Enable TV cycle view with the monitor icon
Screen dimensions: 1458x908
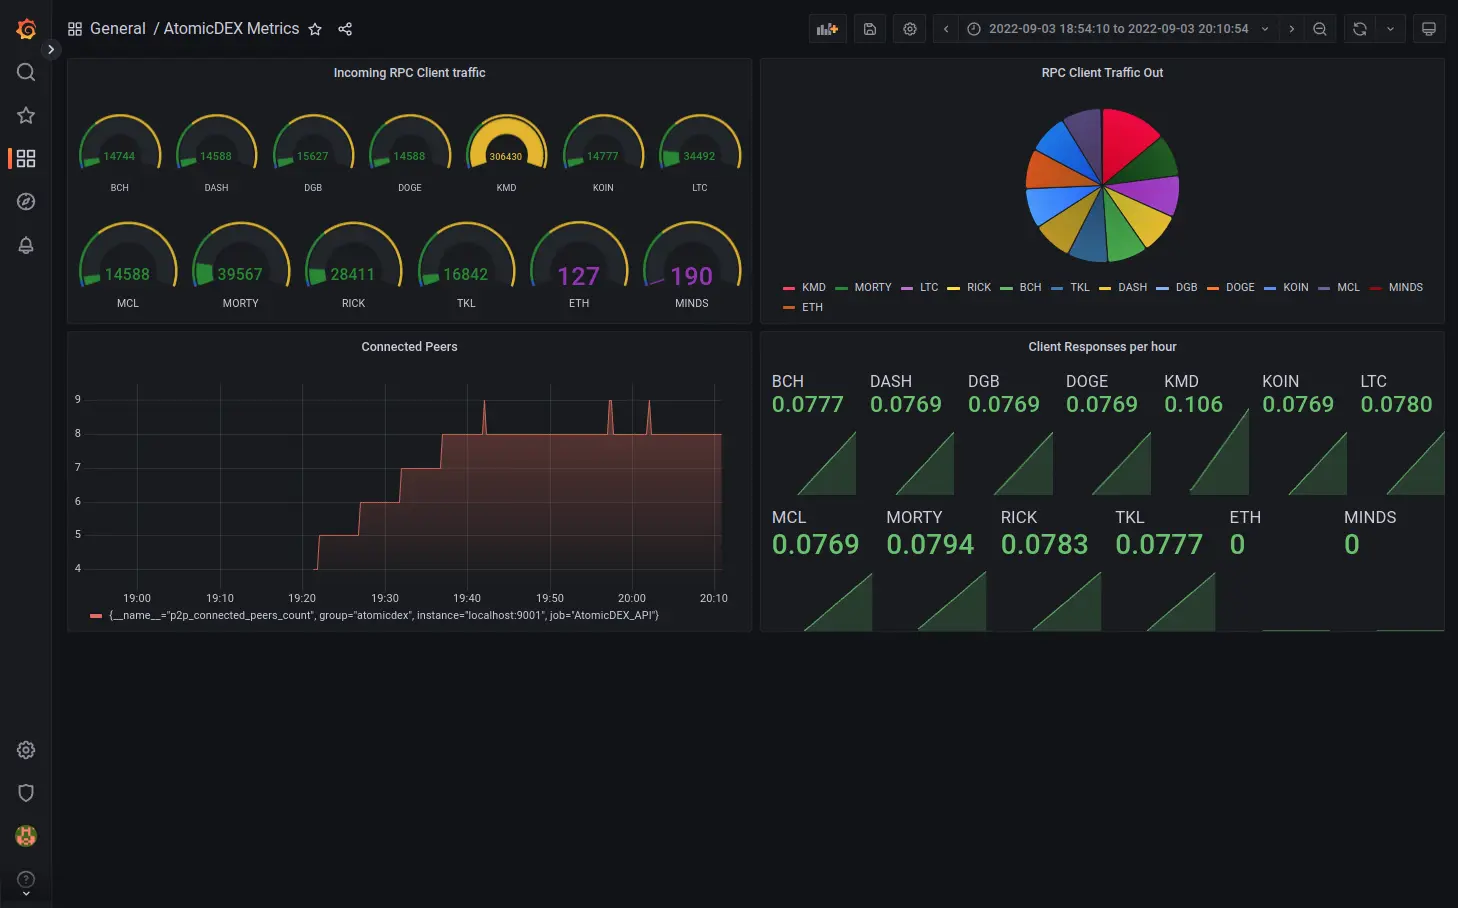coord(1429,28)
